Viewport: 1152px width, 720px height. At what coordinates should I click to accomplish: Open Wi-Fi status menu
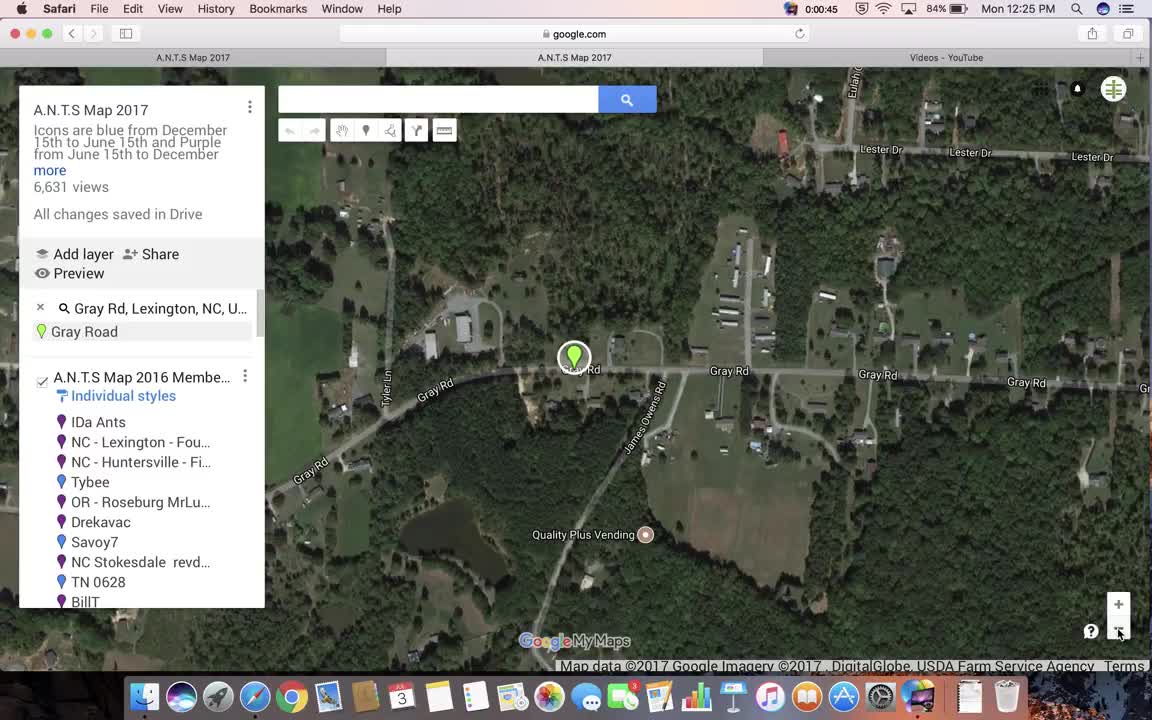(x=883, y=9)
